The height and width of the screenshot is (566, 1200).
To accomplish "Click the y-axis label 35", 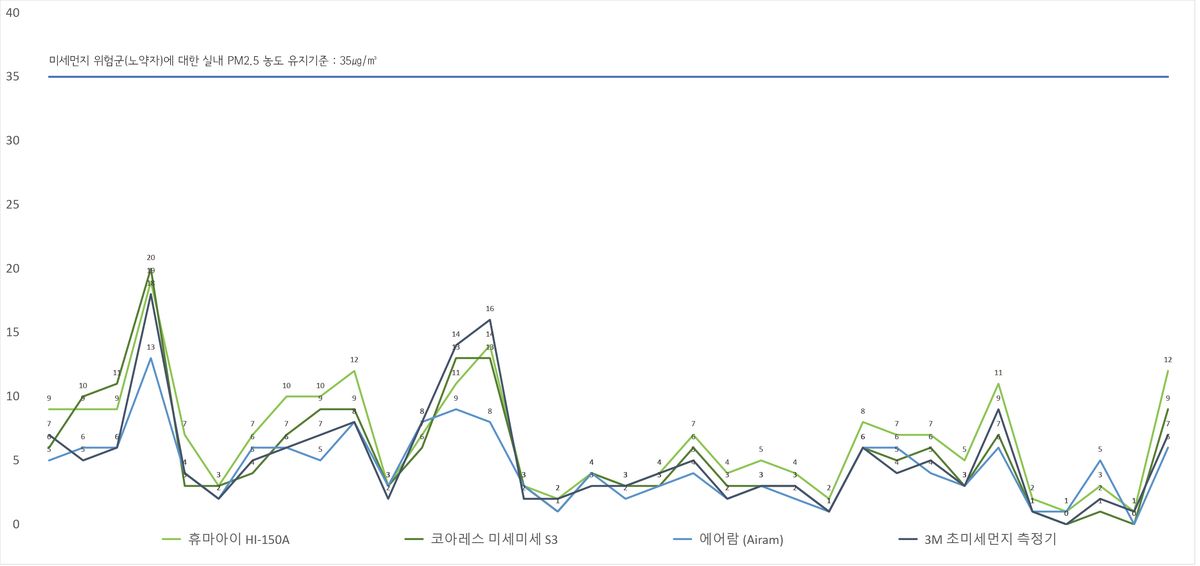I will click(x=12, y=76).
